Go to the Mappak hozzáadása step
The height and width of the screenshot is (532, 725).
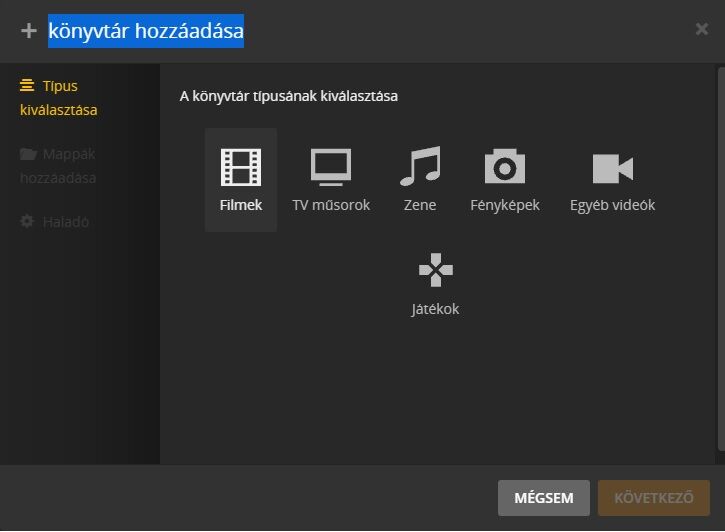(x=58, y=165)
